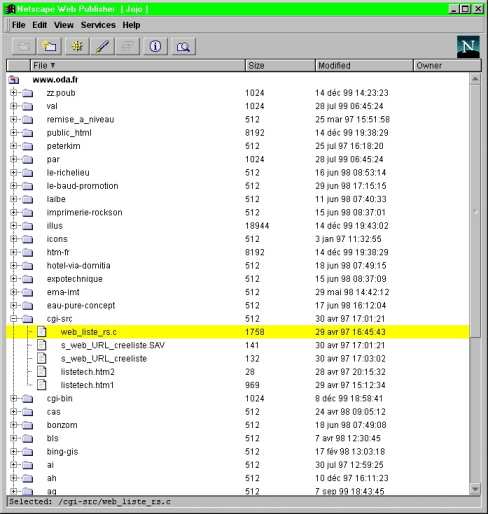Viewport: 488px width, 514px height.
Task: Expand the eau-pure-concept folder
Action: (x=13, y=305)
